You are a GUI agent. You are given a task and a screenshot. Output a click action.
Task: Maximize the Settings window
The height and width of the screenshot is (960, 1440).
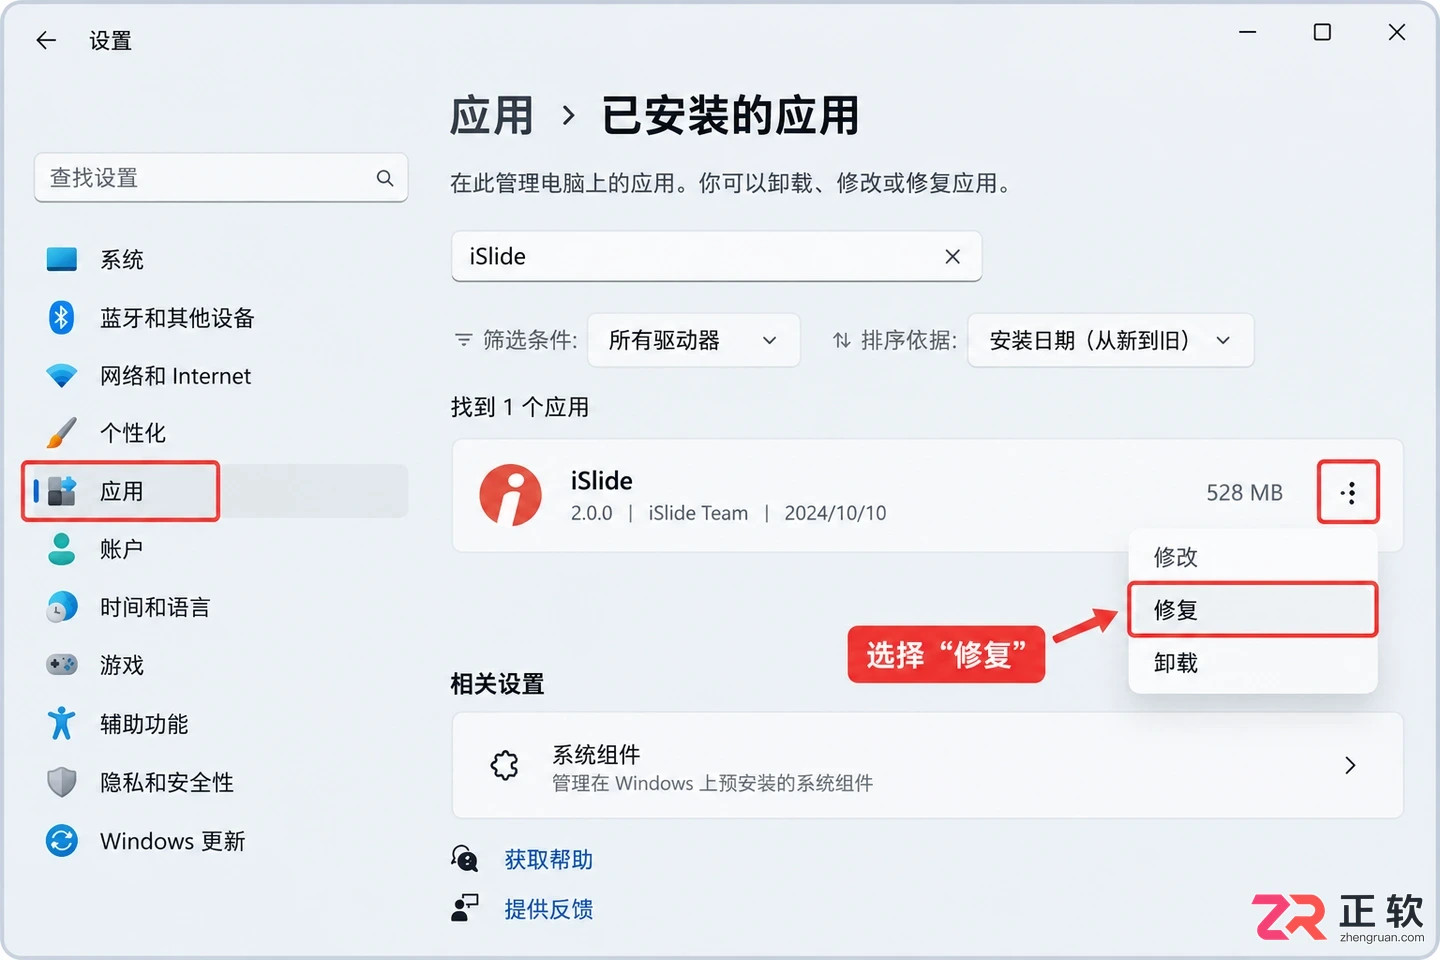coord(1322,33)
